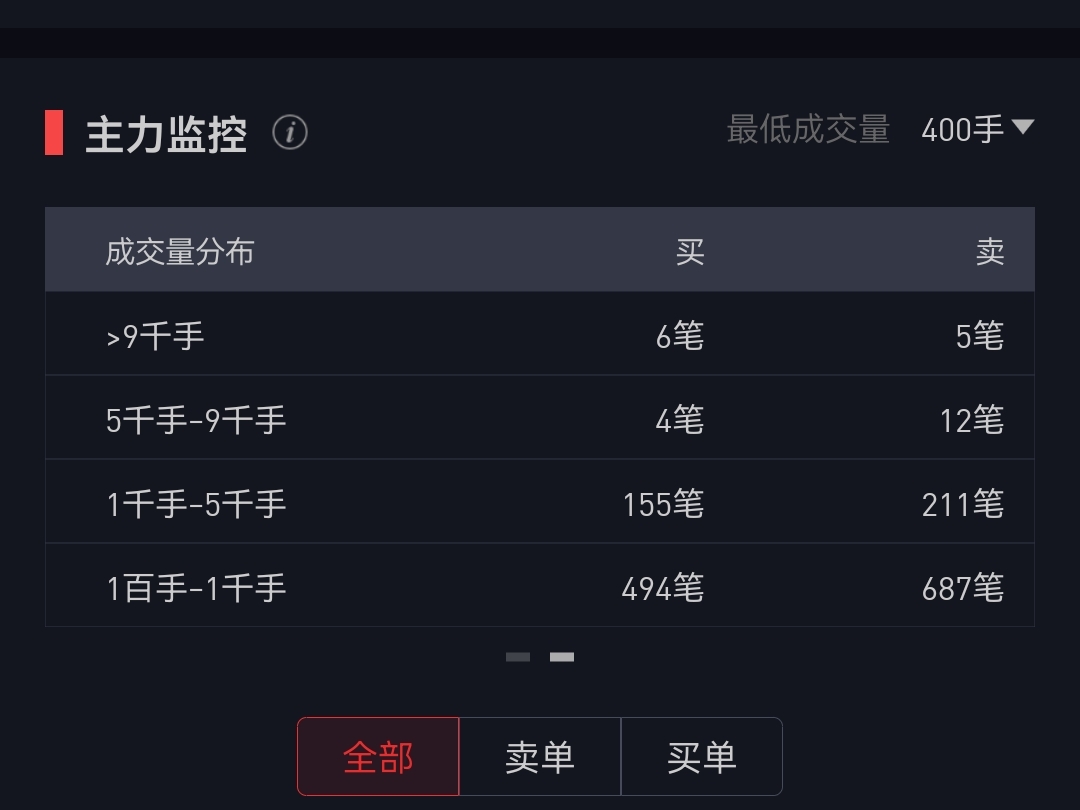1080x810 pixels.
Task: Click the 卖 column header
Action: click(989, 251)
